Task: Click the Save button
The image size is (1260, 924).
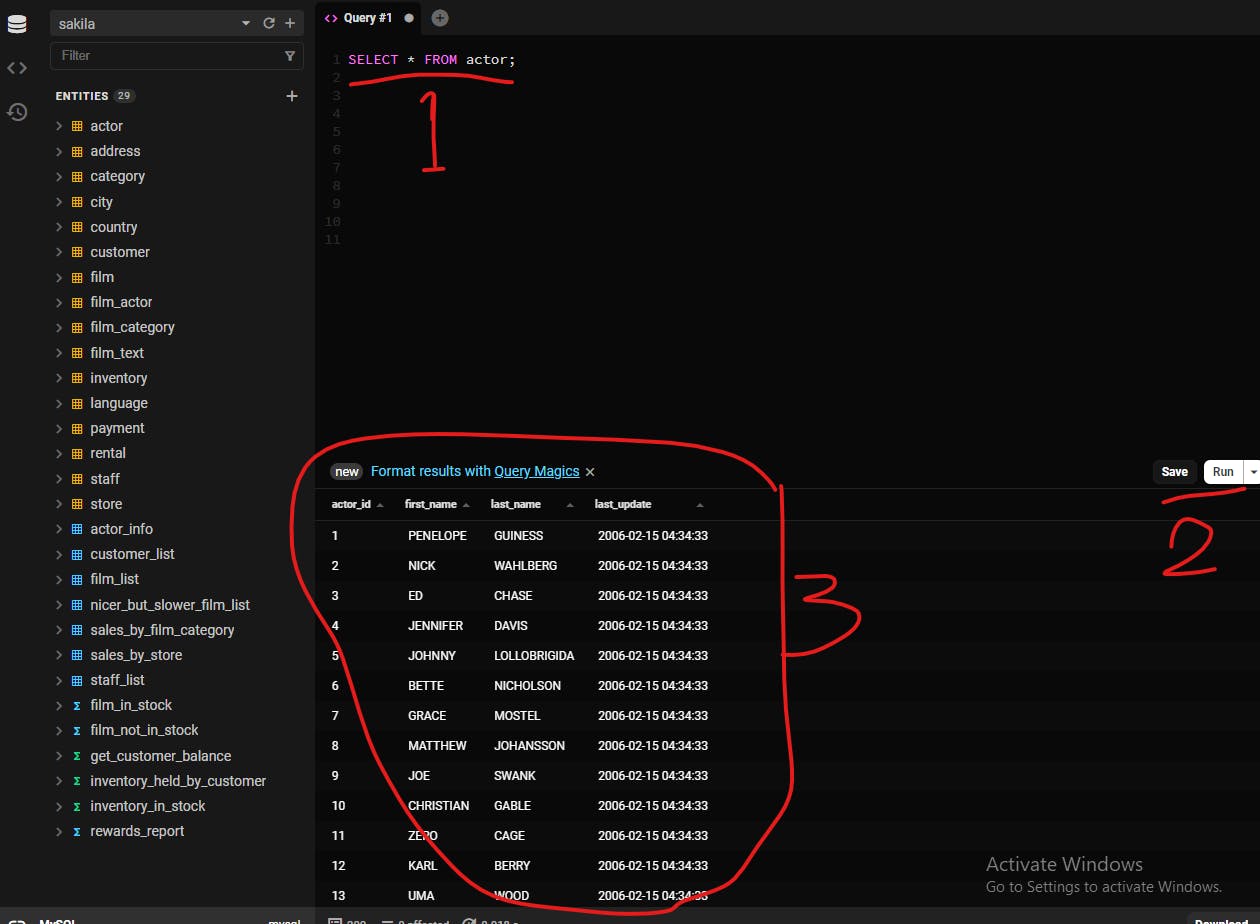Action: (1175, 472)
